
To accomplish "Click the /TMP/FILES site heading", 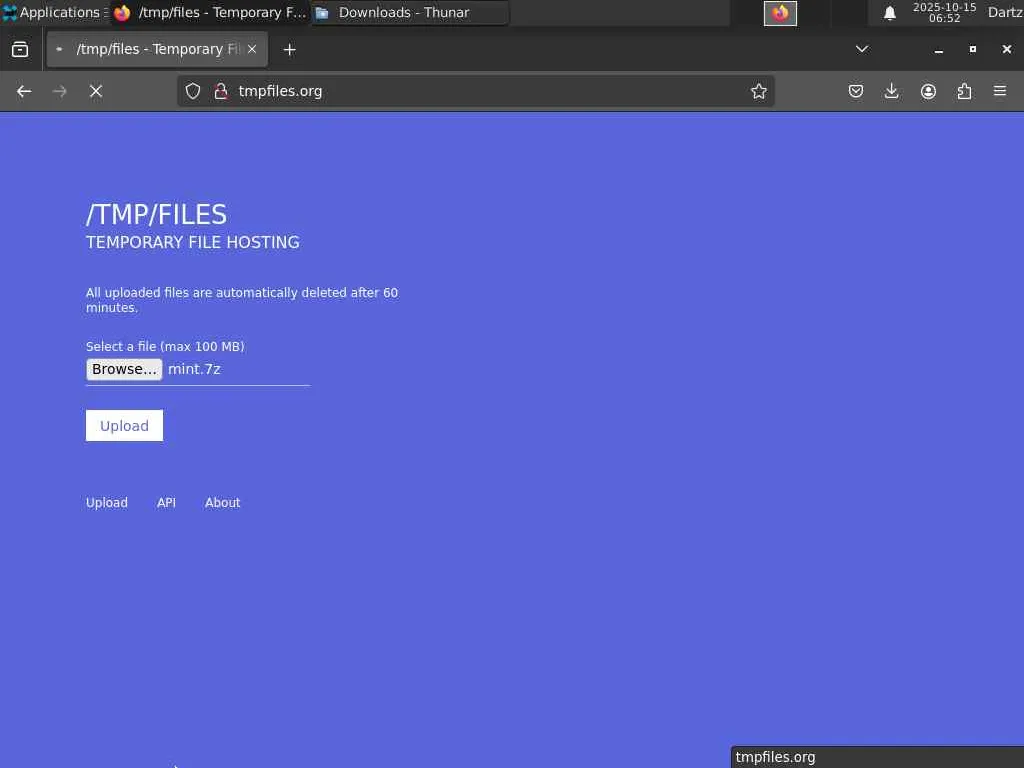I will point(157,215).
